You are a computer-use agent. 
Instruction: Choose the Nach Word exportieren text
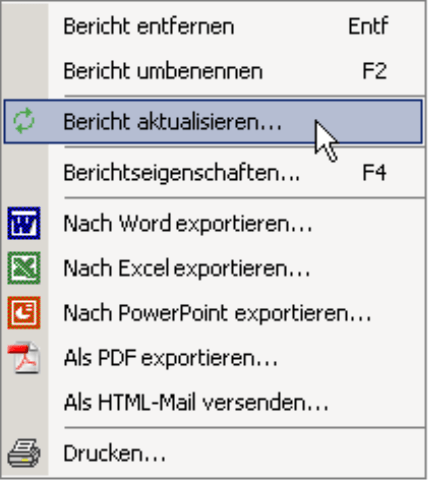point(188,223)
